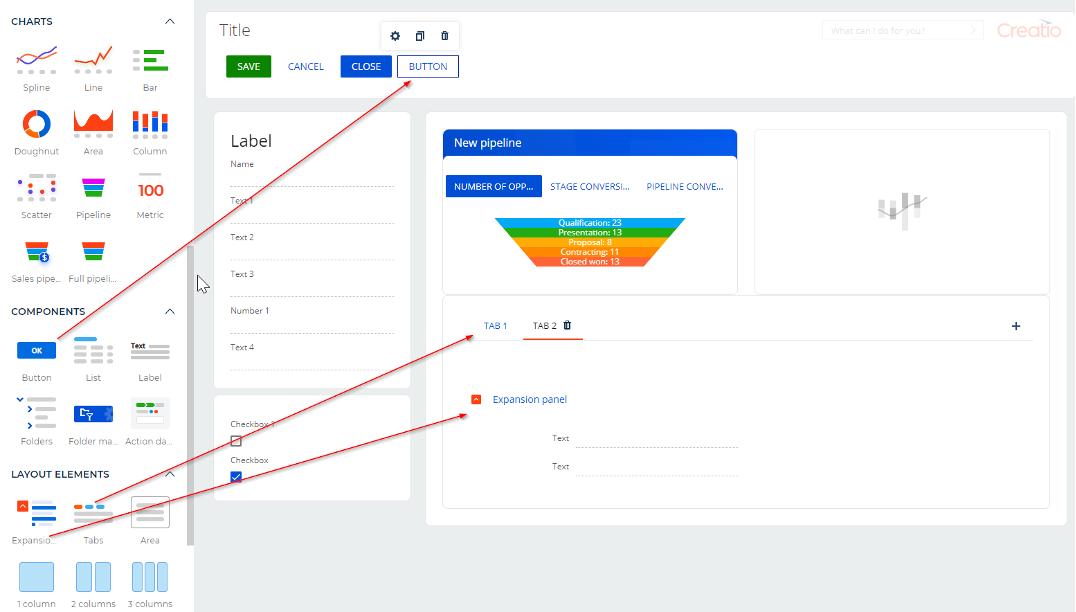
Task: Click the green Save button
Action: (x=249, y=67)
